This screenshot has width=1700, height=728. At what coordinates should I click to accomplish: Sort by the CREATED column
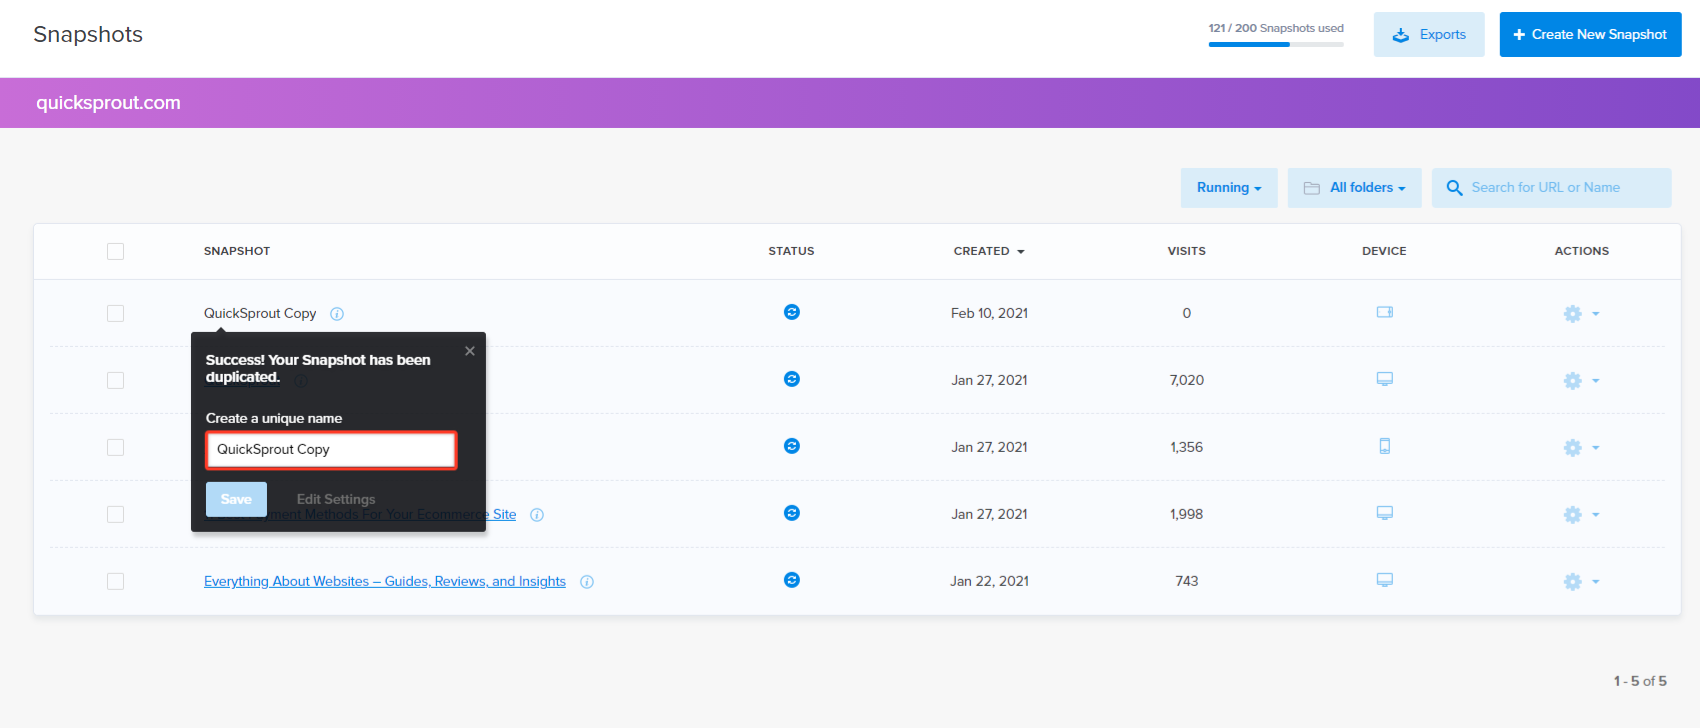pos(989,251)
